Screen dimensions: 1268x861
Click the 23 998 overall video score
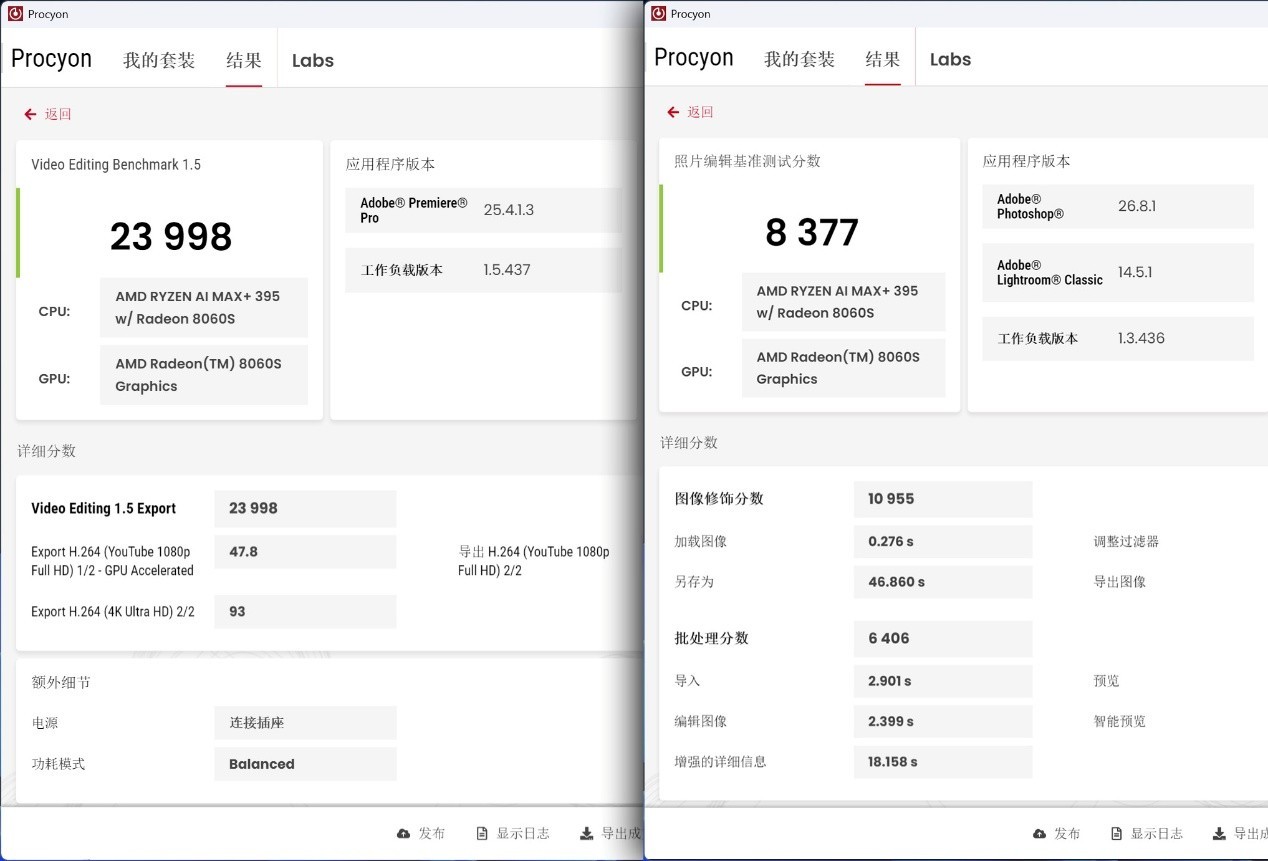(x=171, y=237)
